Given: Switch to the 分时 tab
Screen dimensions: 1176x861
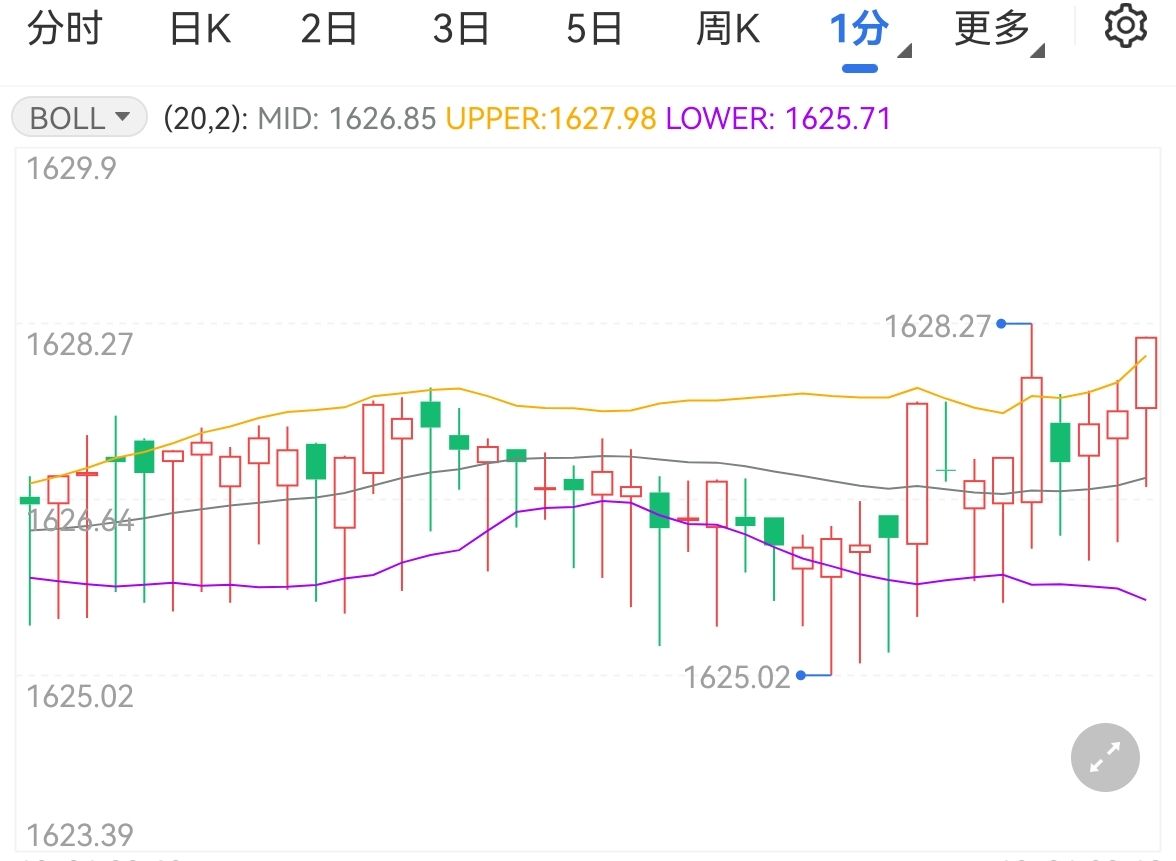Looking at the screenshot, I should (x=65, y=29).
